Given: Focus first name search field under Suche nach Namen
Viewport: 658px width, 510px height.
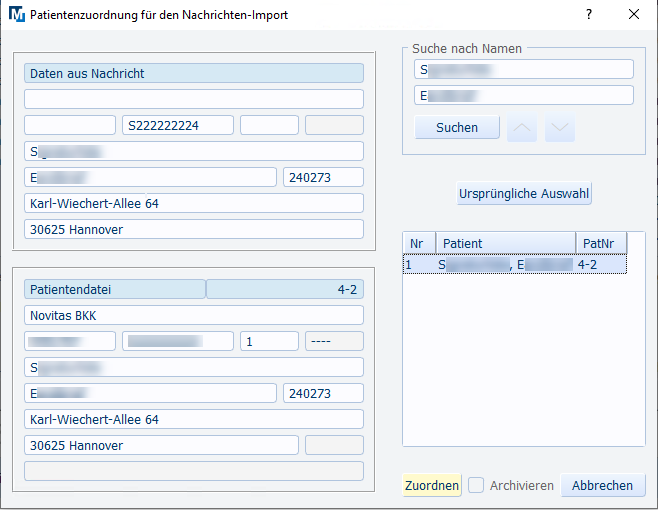Looking at the screenshot, I should [524, 95].
